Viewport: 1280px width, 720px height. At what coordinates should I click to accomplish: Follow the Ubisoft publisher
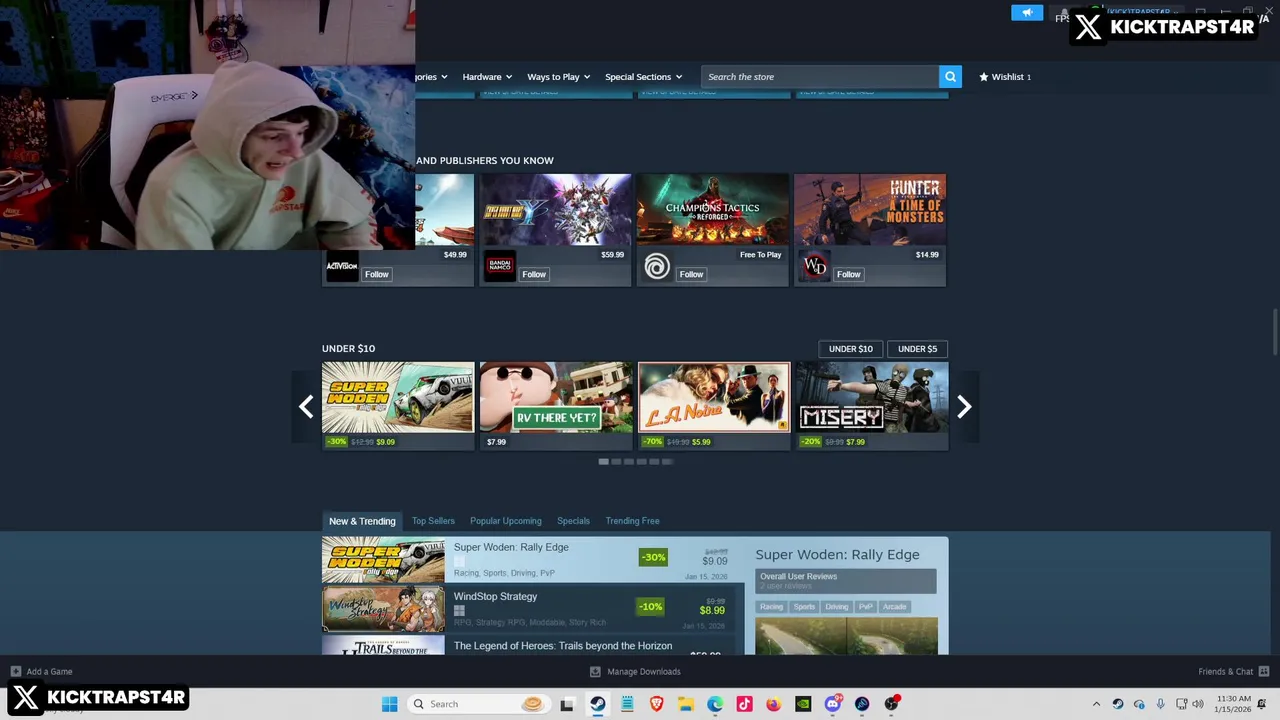coord(691,274)
